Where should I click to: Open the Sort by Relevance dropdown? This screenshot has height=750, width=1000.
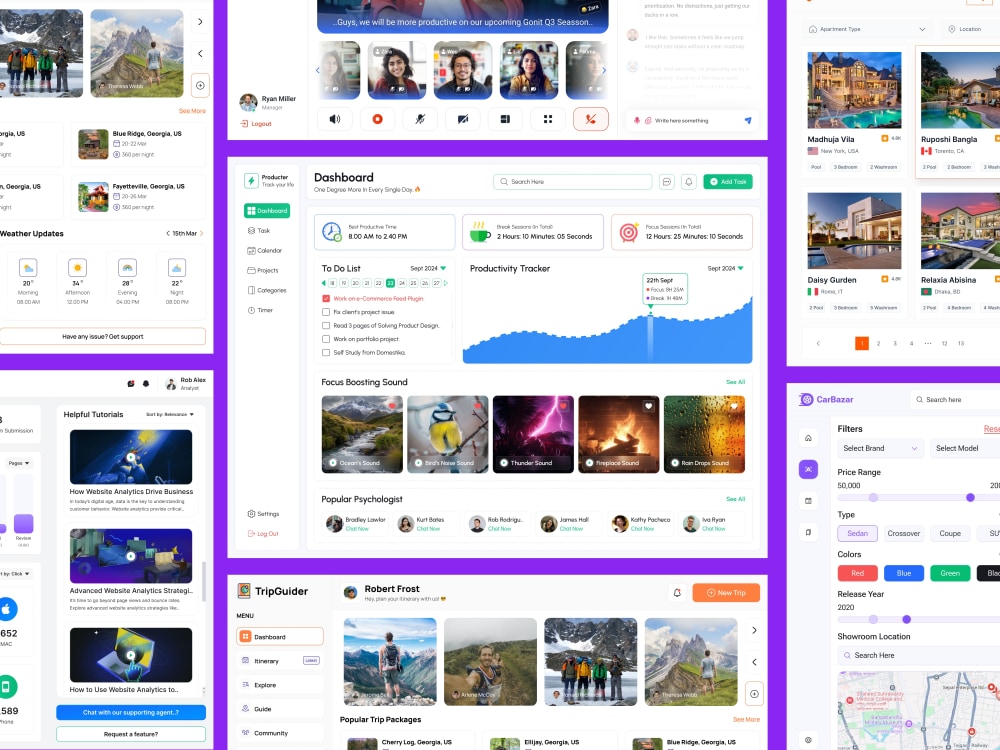(x=170, y=415)
